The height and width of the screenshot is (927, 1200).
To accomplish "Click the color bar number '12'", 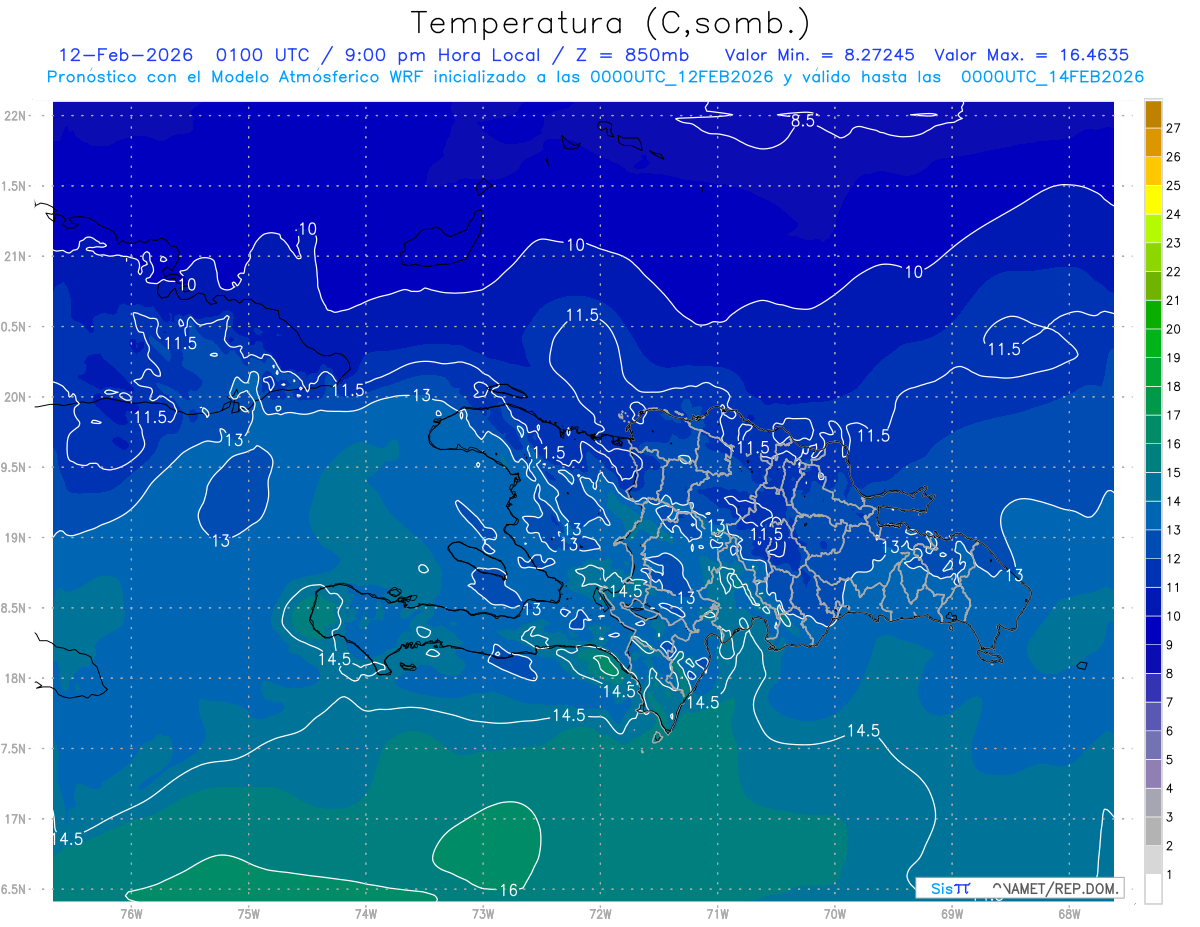I will coord(1173,559).
